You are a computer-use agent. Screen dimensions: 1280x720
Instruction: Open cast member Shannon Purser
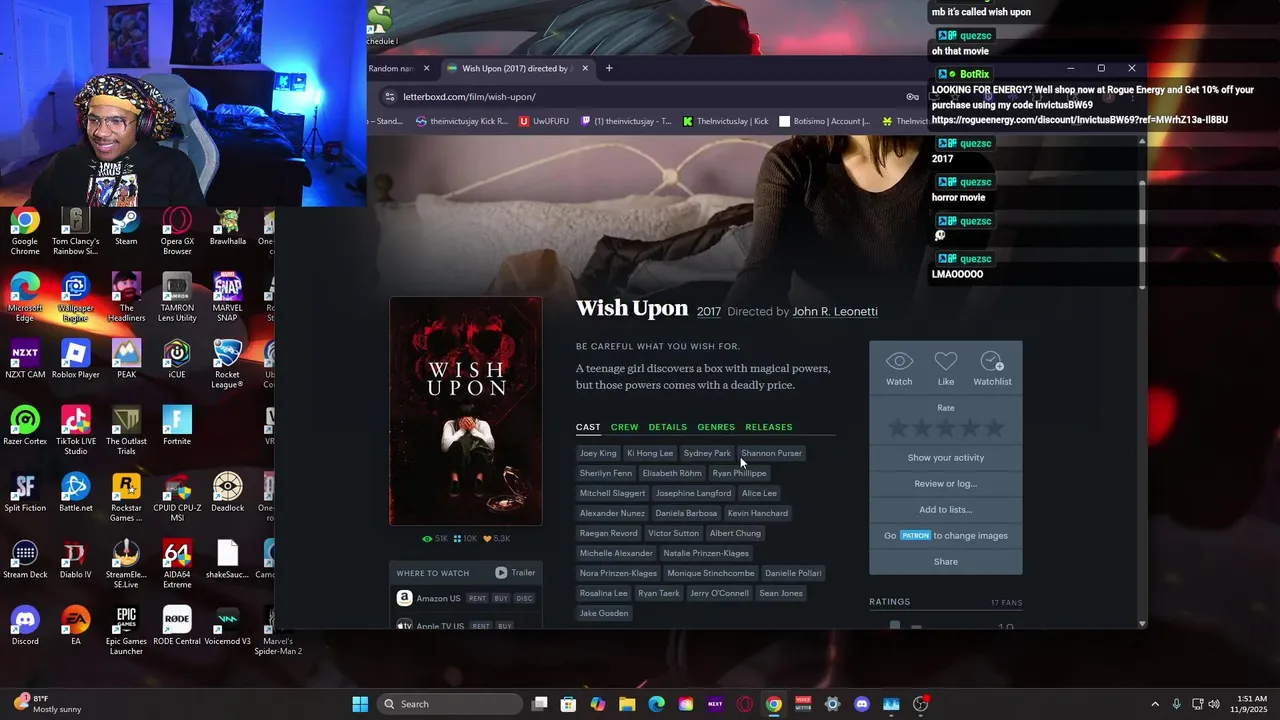coord(771,453)
